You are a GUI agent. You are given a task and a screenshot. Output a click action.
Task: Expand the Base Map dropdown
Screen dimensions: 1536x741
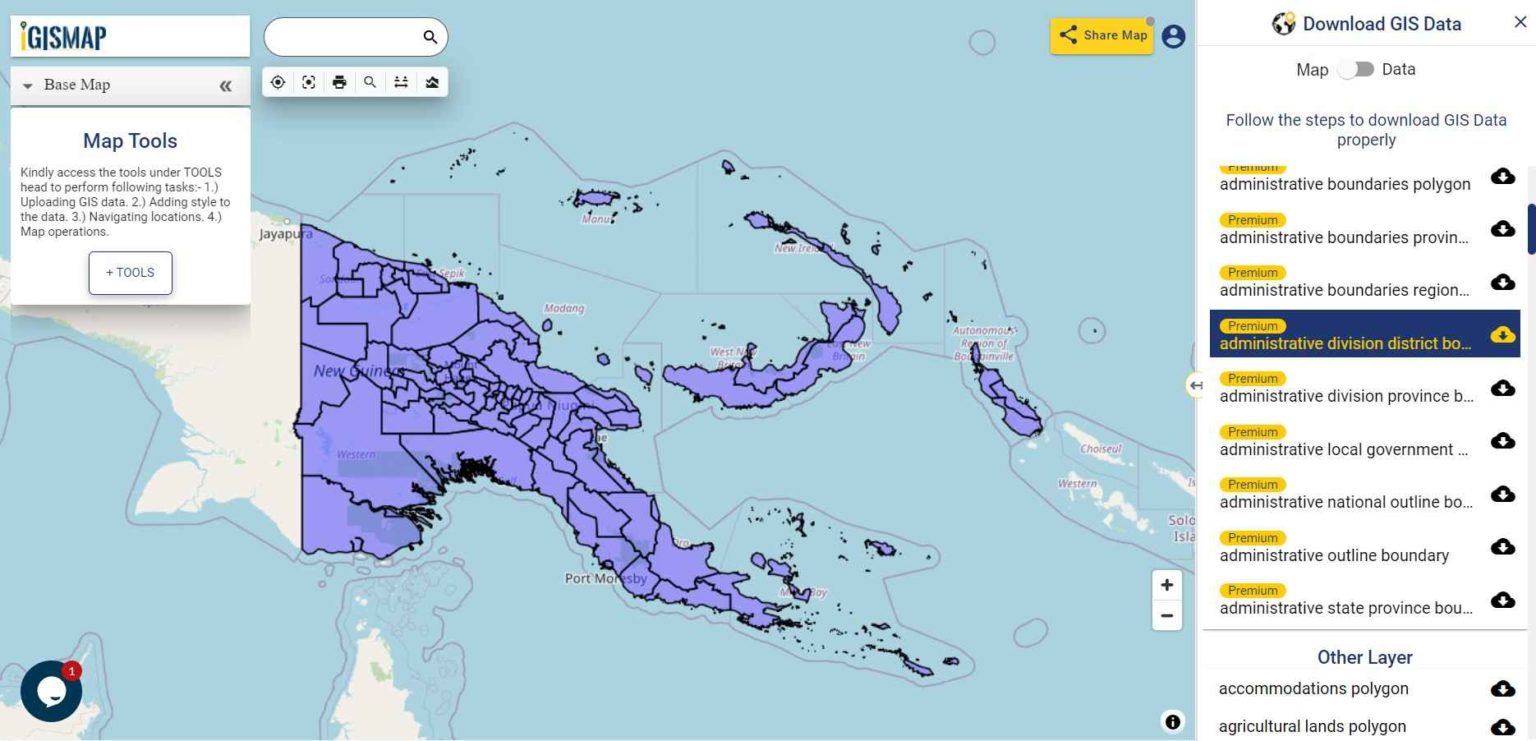pyautogui.click(x=27, y=85)
